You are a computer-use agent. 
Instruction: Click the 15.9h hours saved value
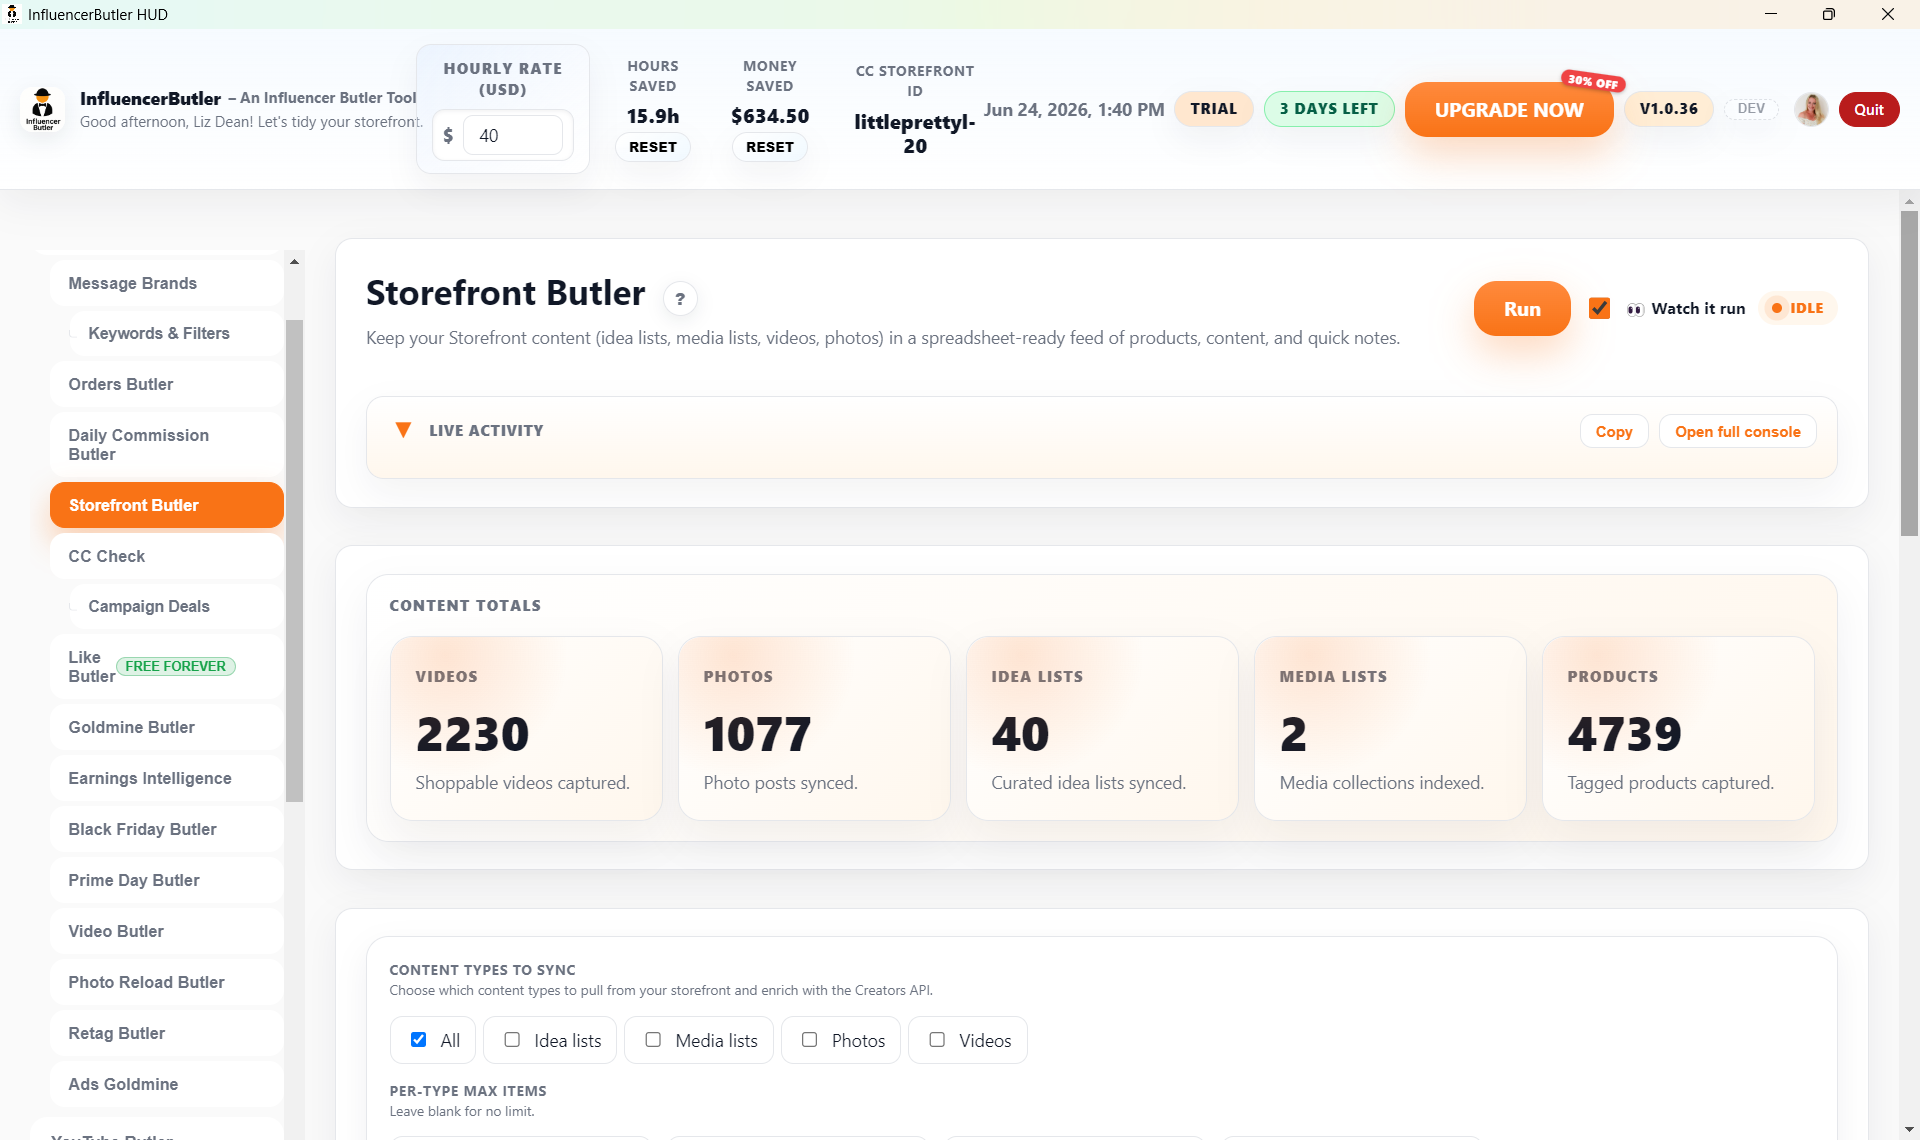653,116
